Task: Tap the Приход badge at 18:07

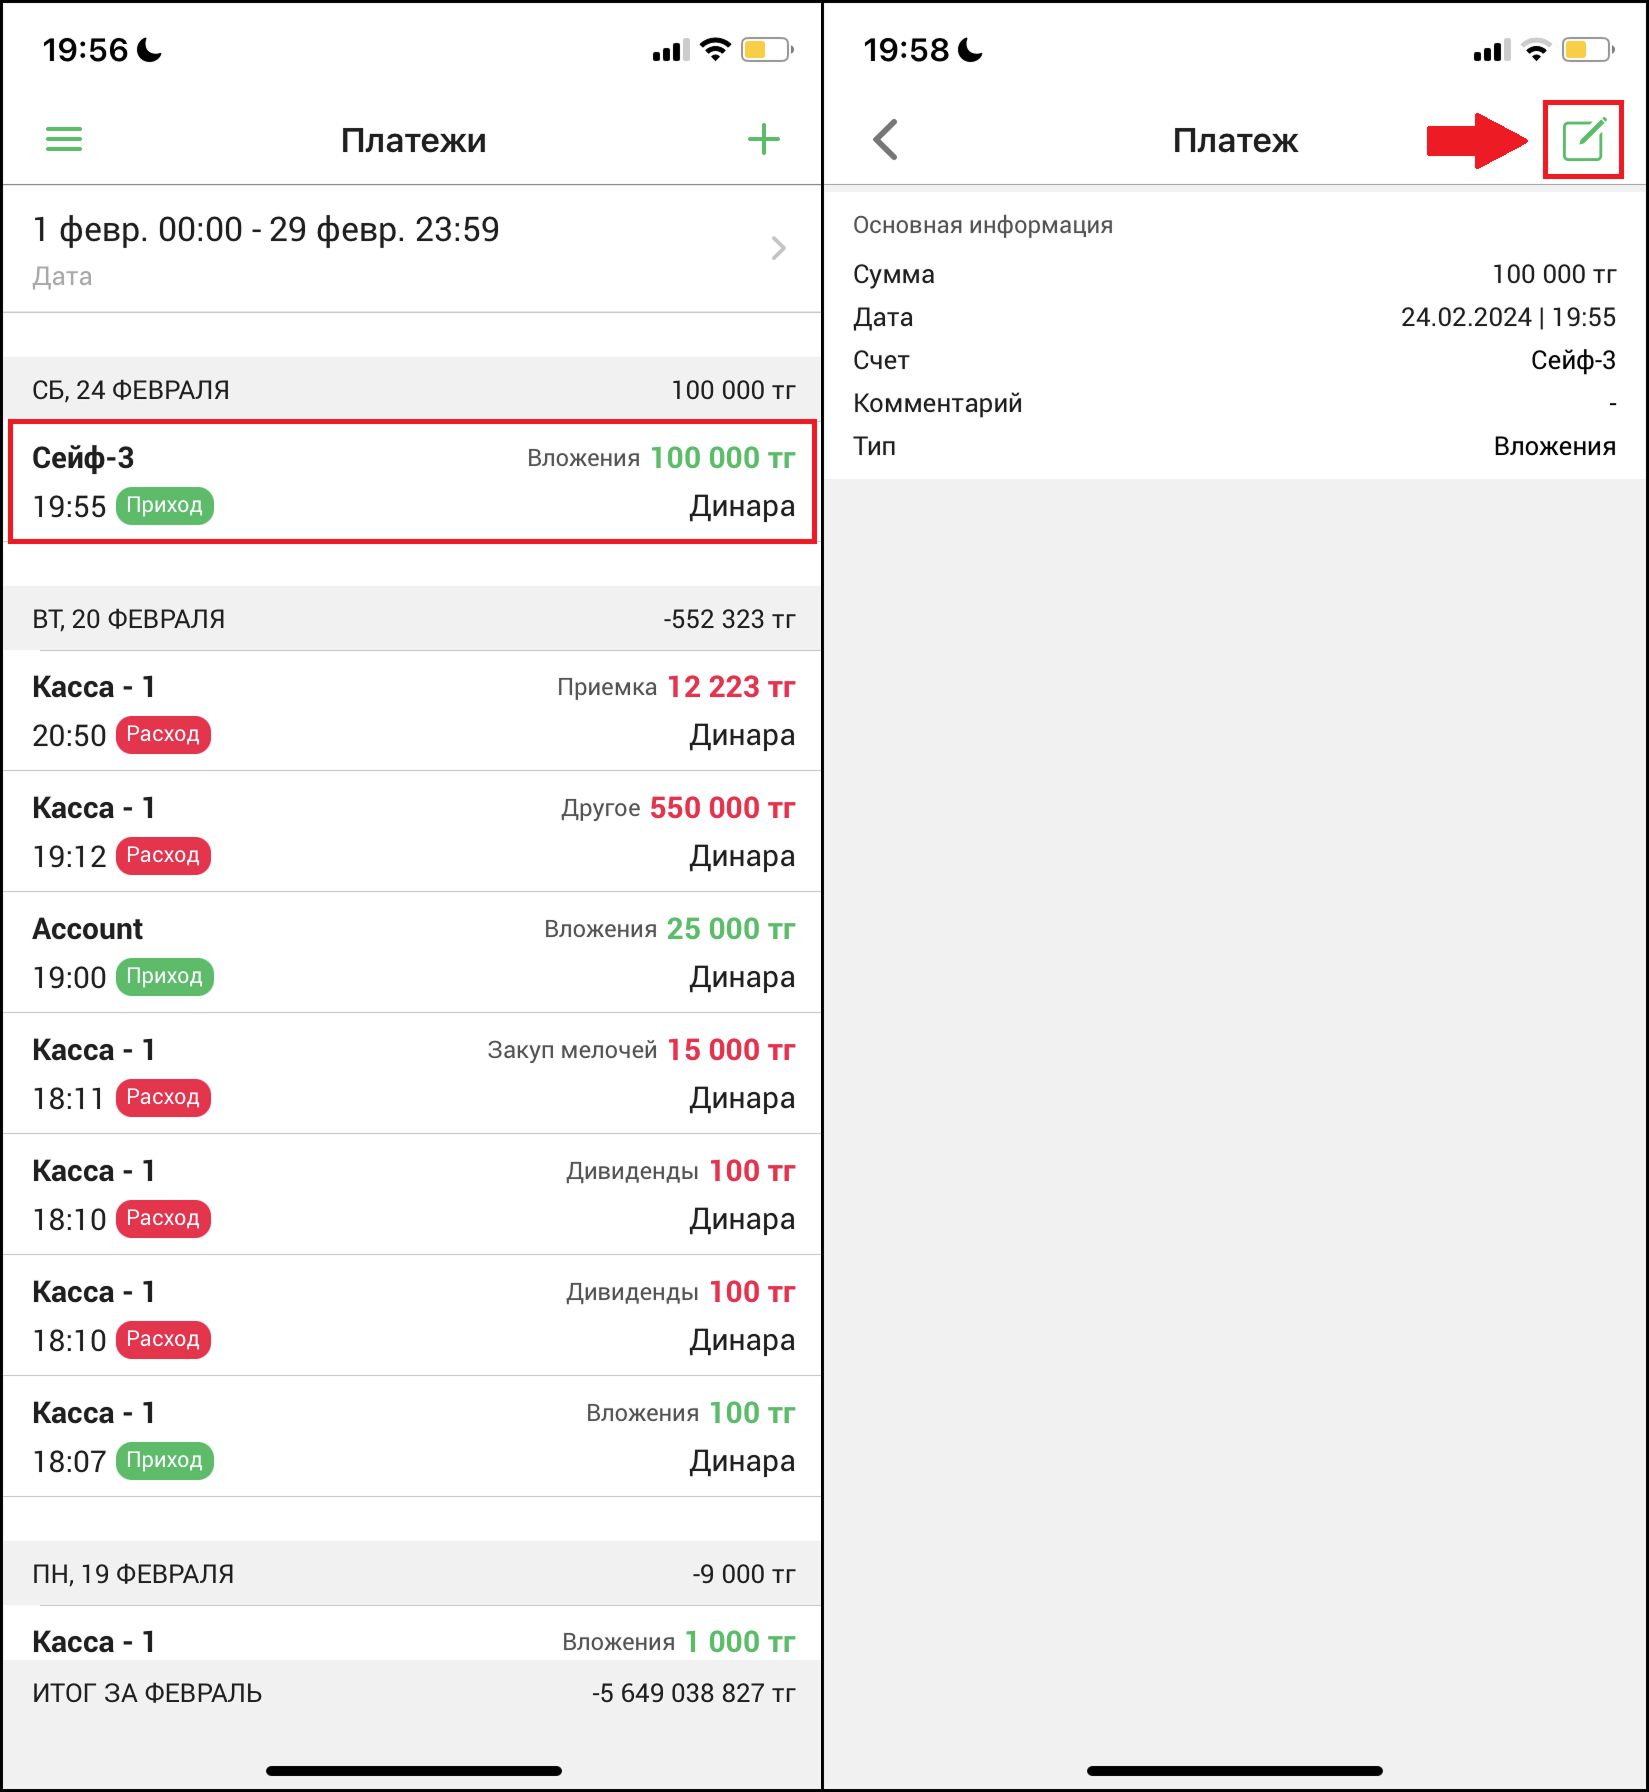Action: (165, 1460)
